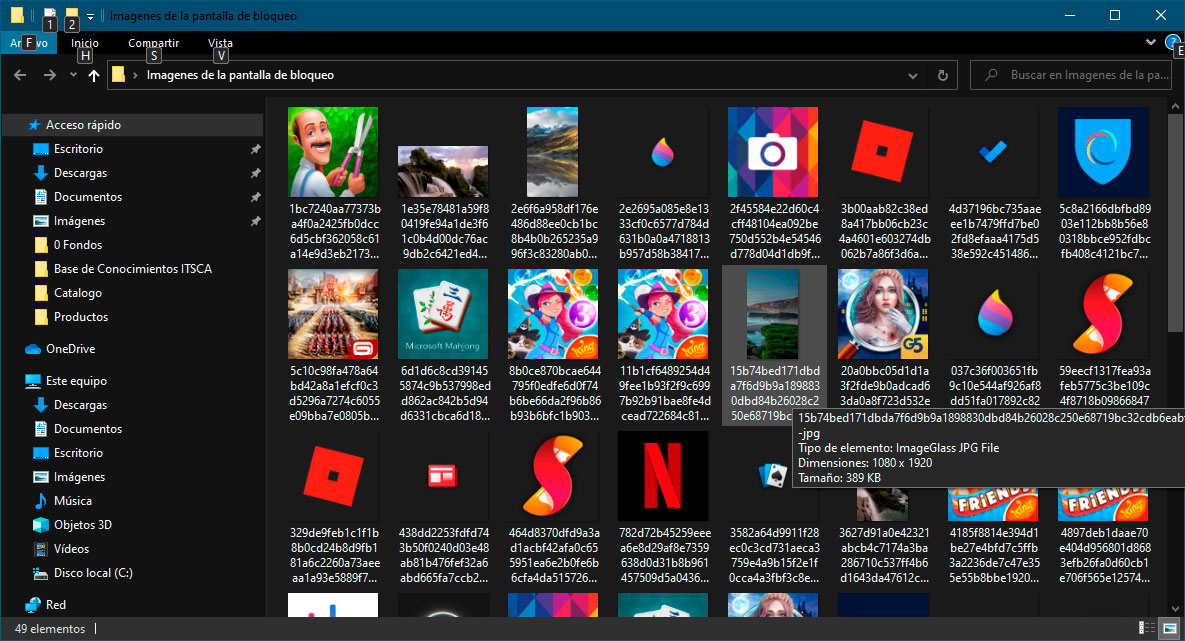Image resolution: width=1185 pixels, height=641 pixels.
Task: Open the Quick Access Toolbar customize dropdown
Action: click(91, 16)
